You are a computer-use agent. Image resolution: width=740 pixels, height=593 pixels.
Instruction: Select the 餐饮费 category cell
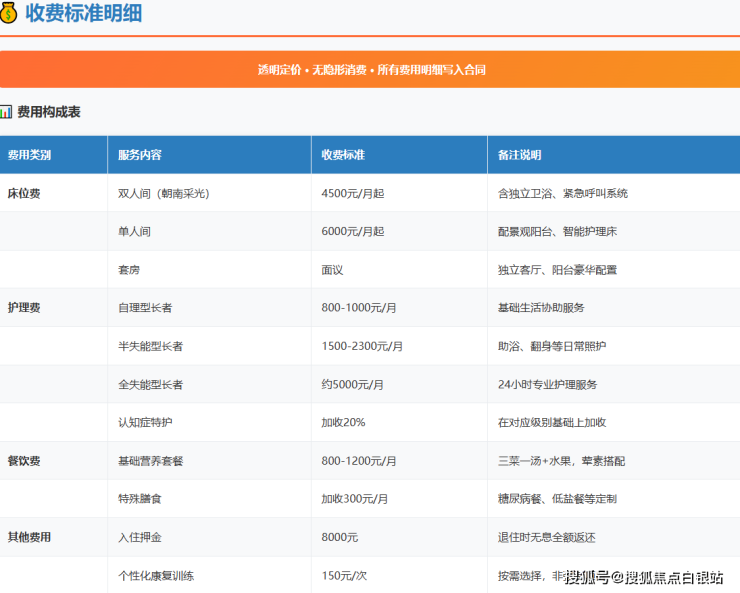point(24,461)
